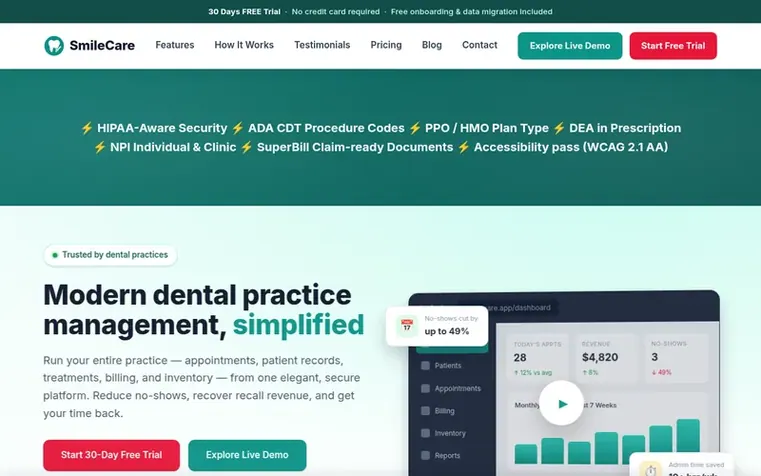Click the Patients label in dashboard preview

pos(448,365)
